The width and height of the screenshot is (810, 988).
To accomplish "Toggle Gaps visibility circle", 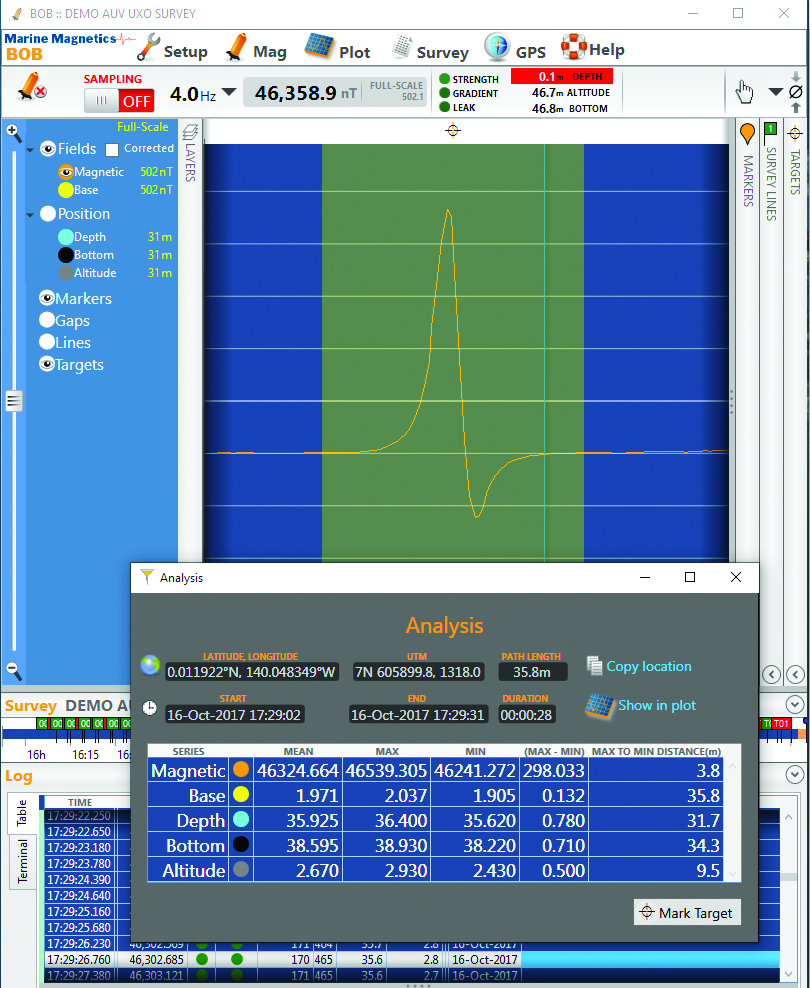I will pos(47,320).
